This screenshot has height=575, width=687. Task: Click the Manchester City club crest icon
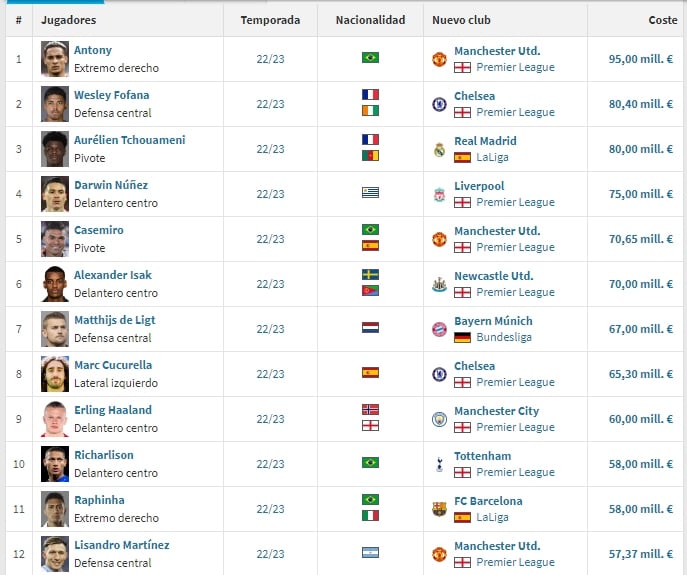pyautogui.click(x=439, y=419)
